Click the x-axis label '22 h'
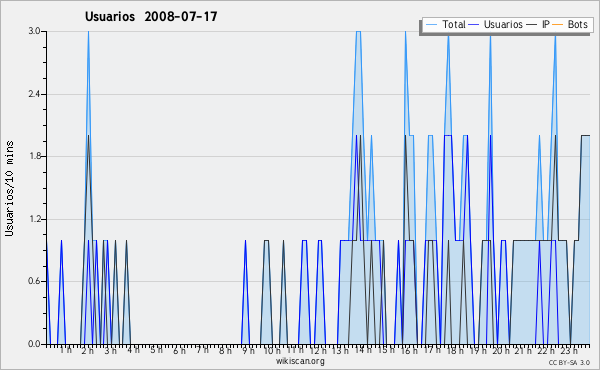Image resolution: width=600 pixels, height=370 pixels. [546, 350]
